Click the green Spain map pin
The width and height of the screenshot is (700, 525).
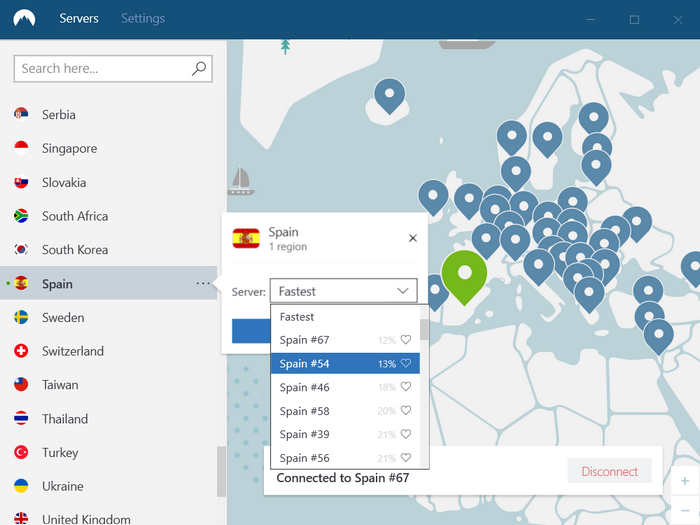pyautogui.click(x=464, y=277)
